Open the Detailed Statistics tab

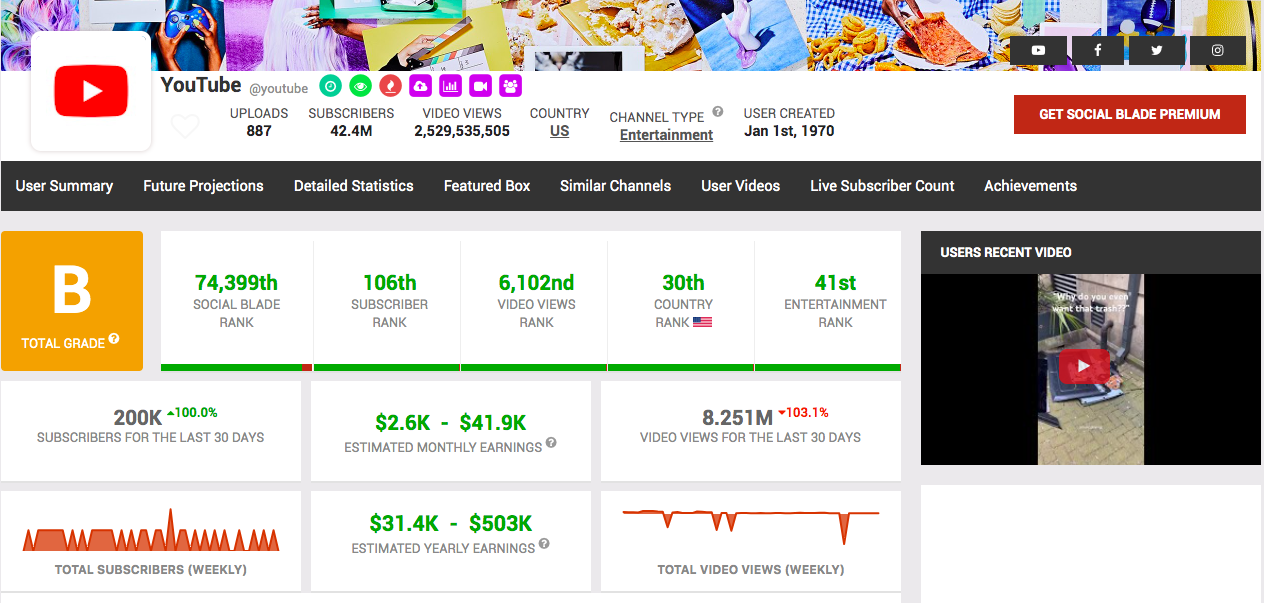tap(353, 186)
